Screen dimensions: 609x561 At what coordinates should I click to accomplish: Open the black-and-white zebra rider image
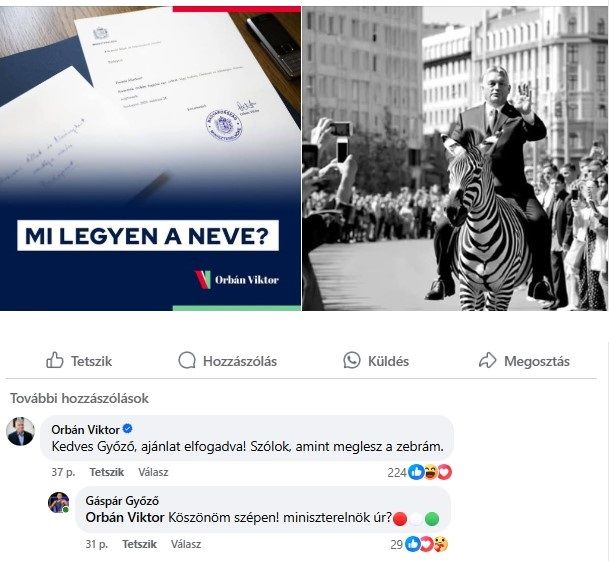tap(454, 158)
